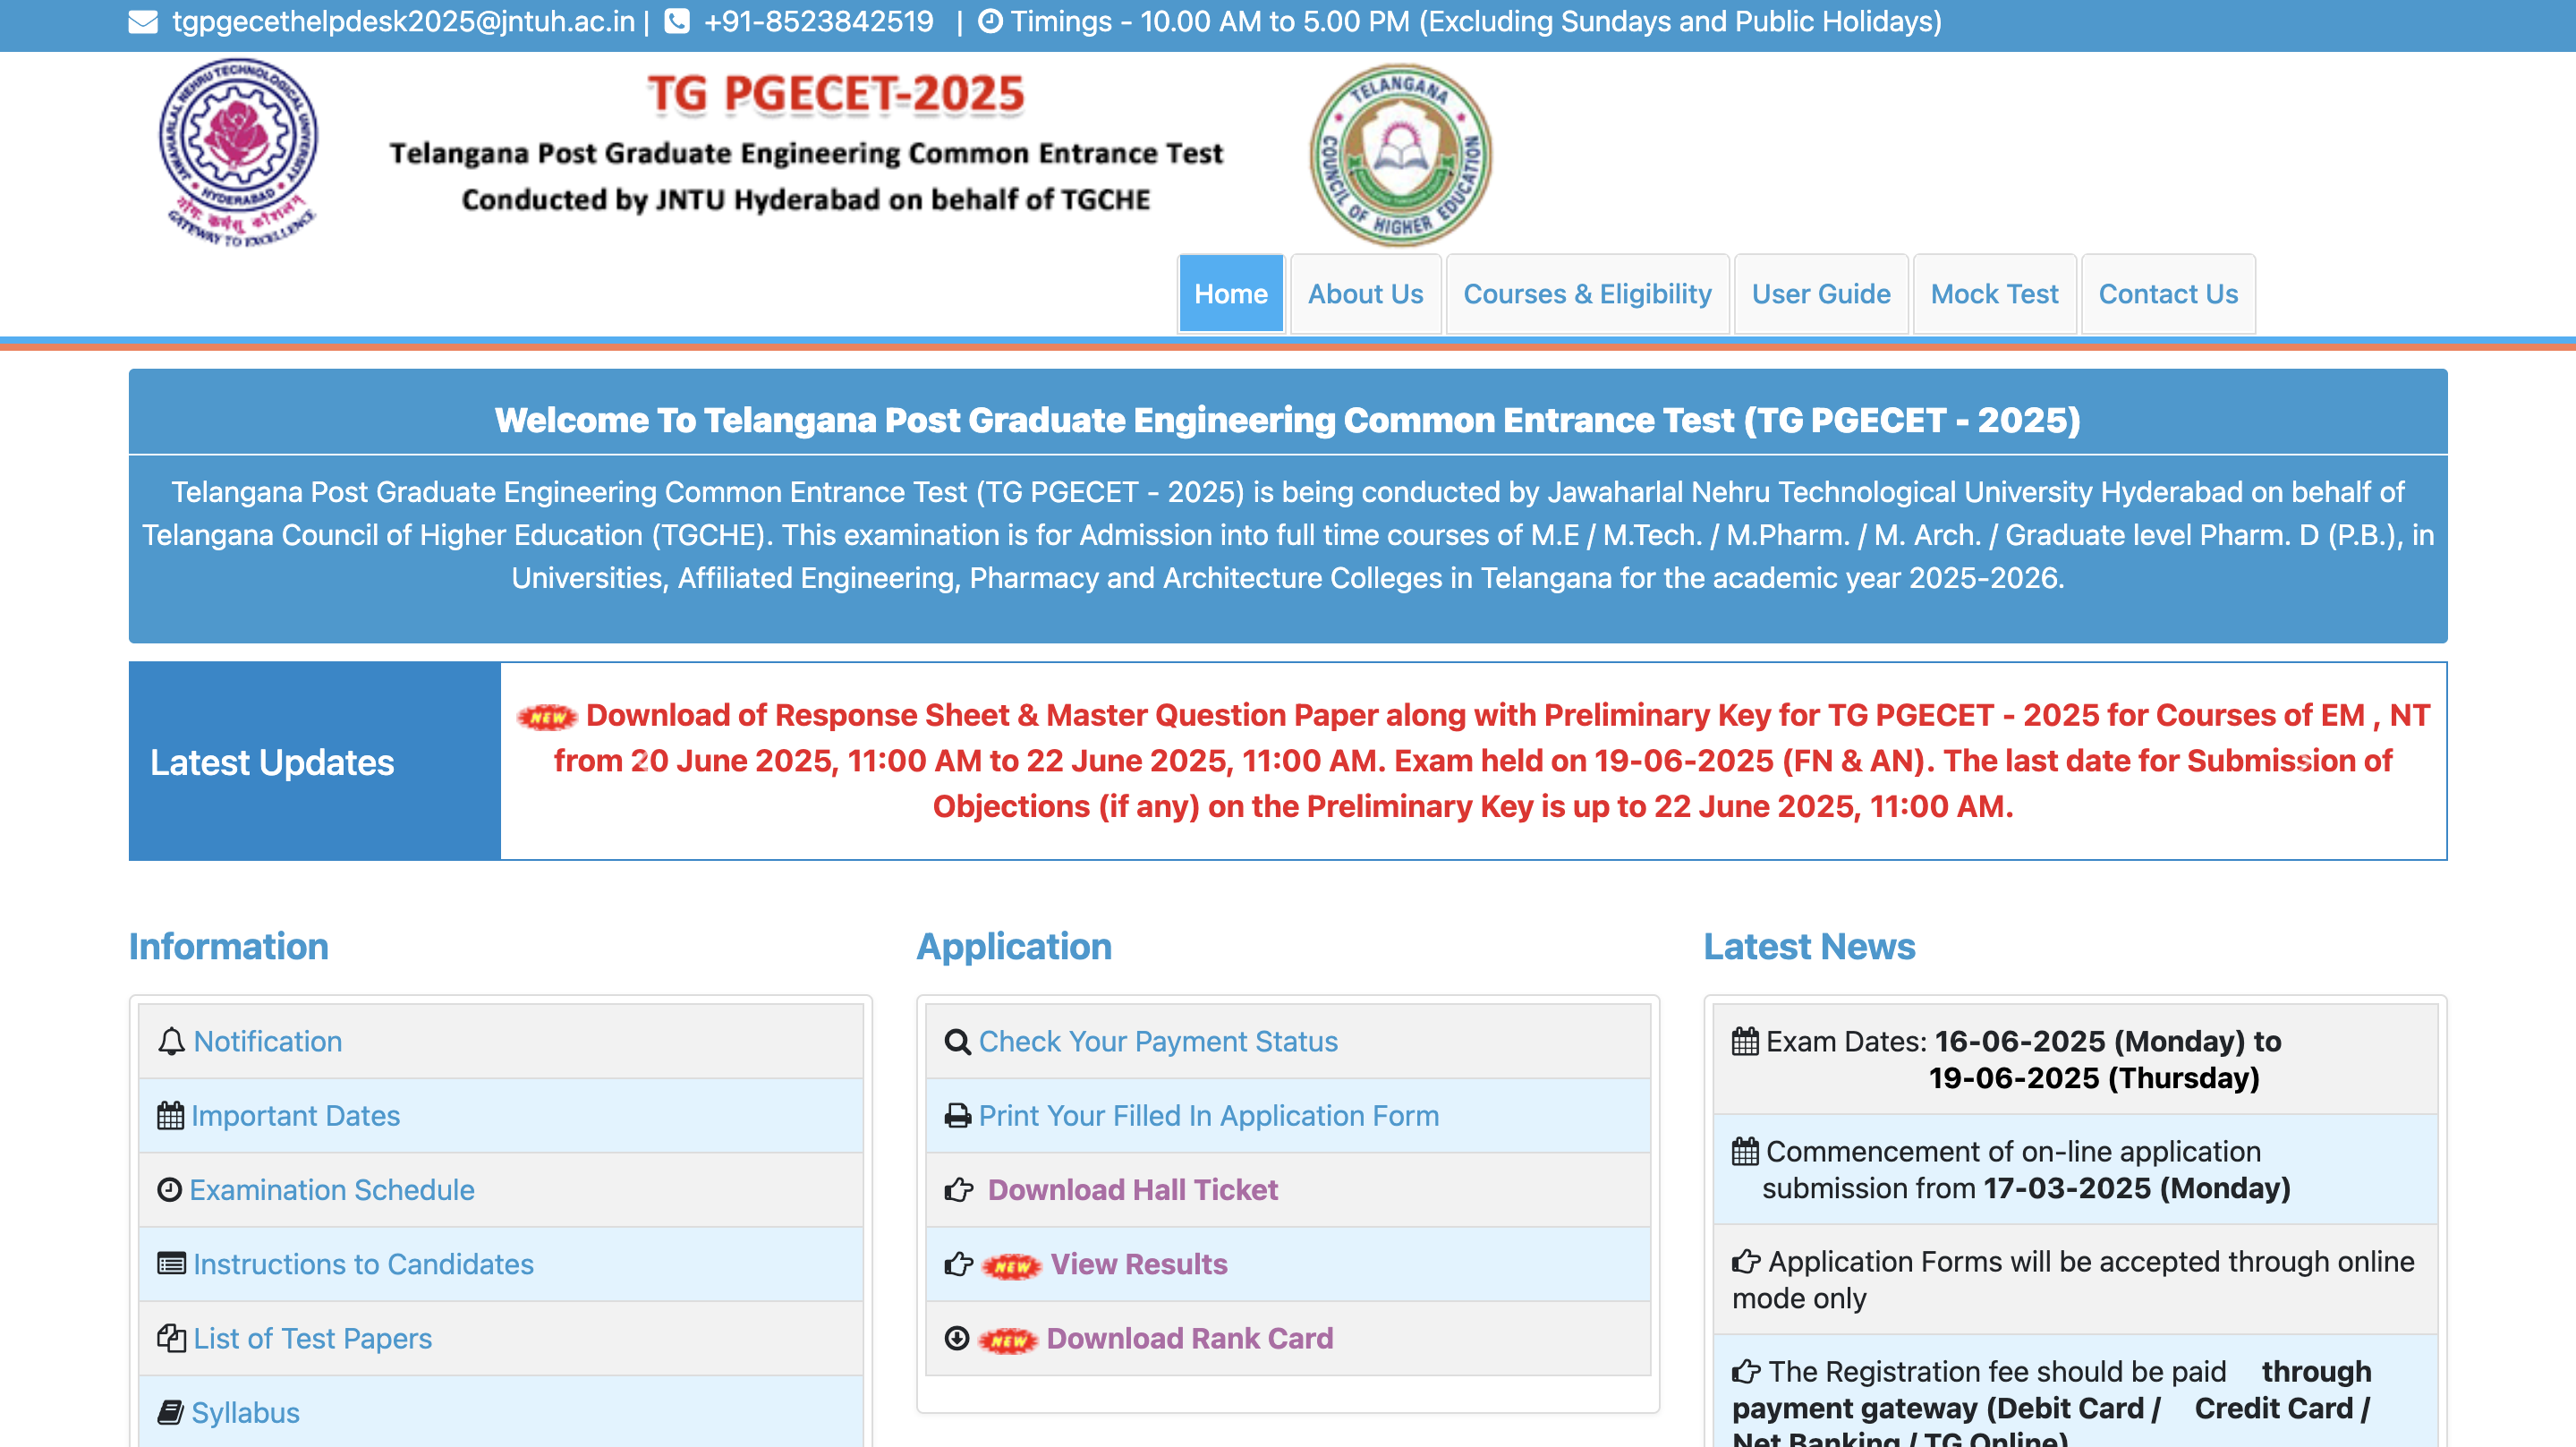The image size is (2576, 1447).
Task: Click the clock icon beside Examination Schedule
Action: (169, 1189)
